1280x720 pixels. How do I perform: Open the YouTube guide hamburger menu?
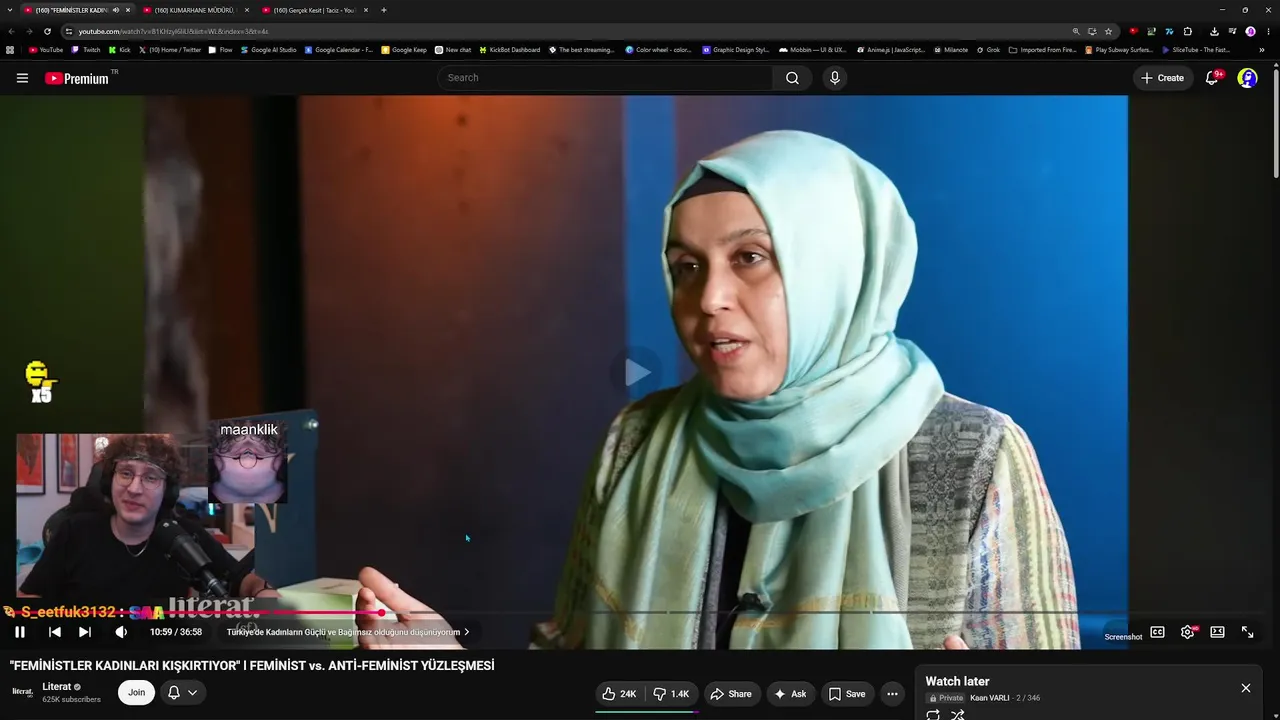(x=22, y=78)
